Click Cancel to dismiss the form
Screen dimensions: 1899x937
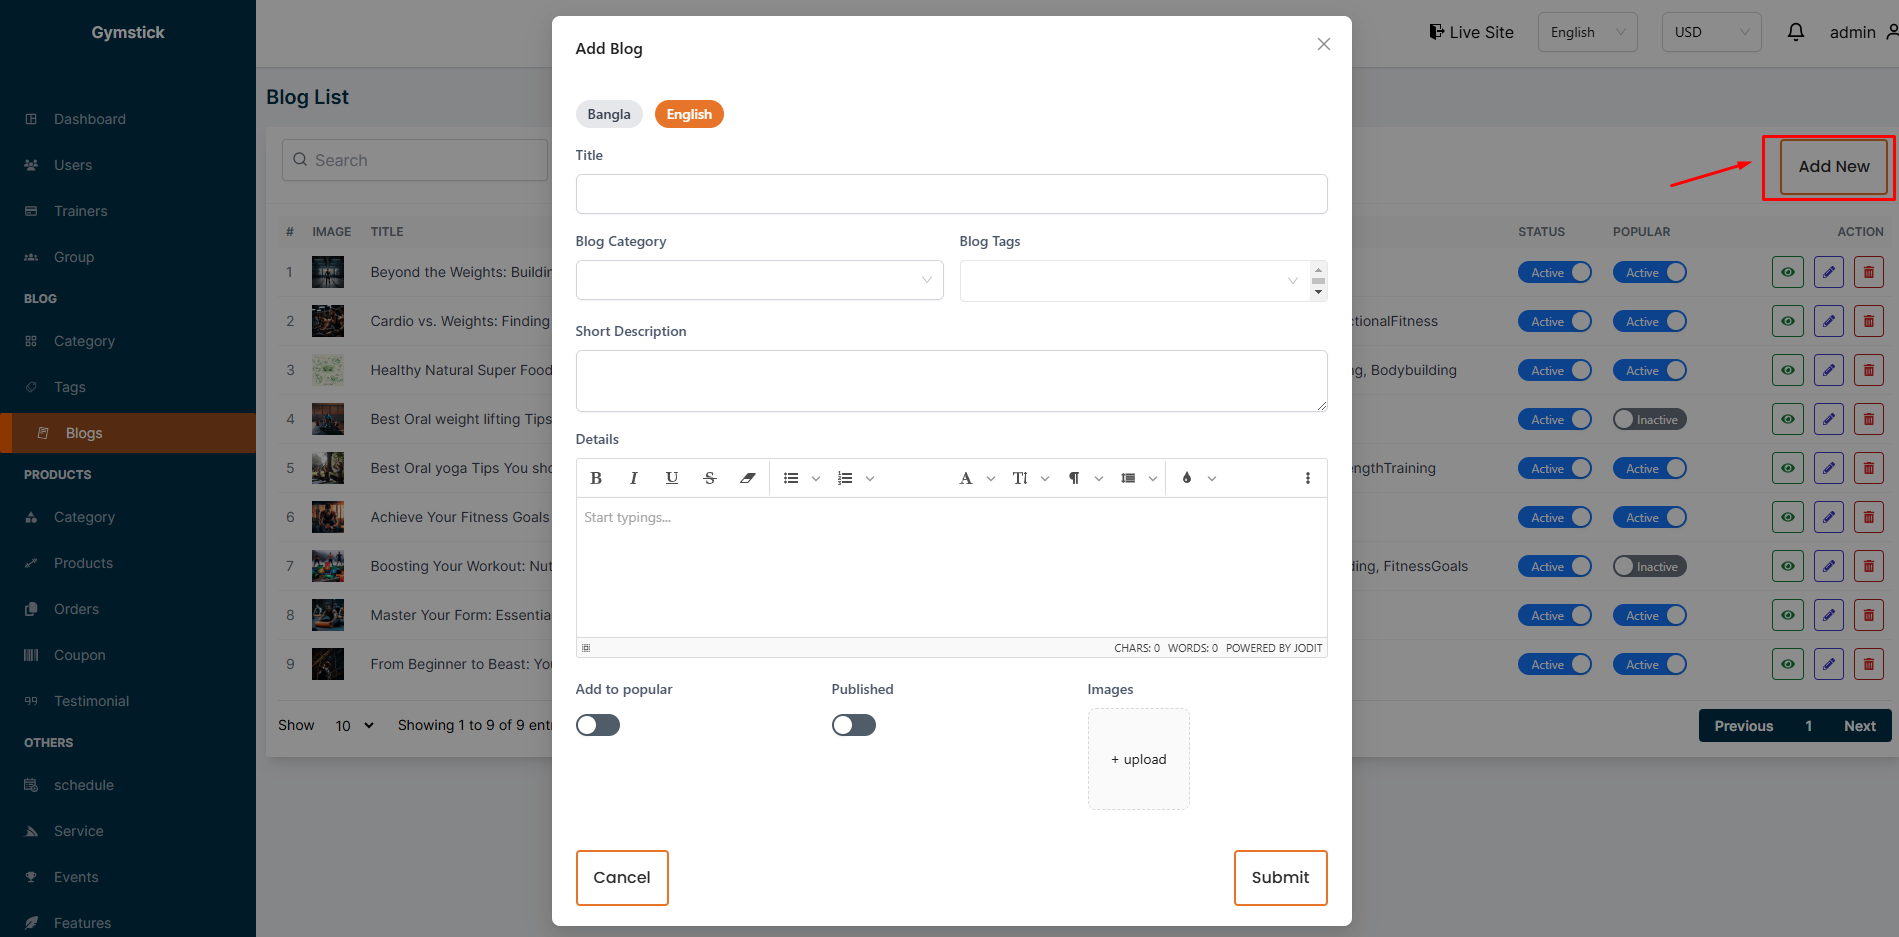click(x=622, y=877)
